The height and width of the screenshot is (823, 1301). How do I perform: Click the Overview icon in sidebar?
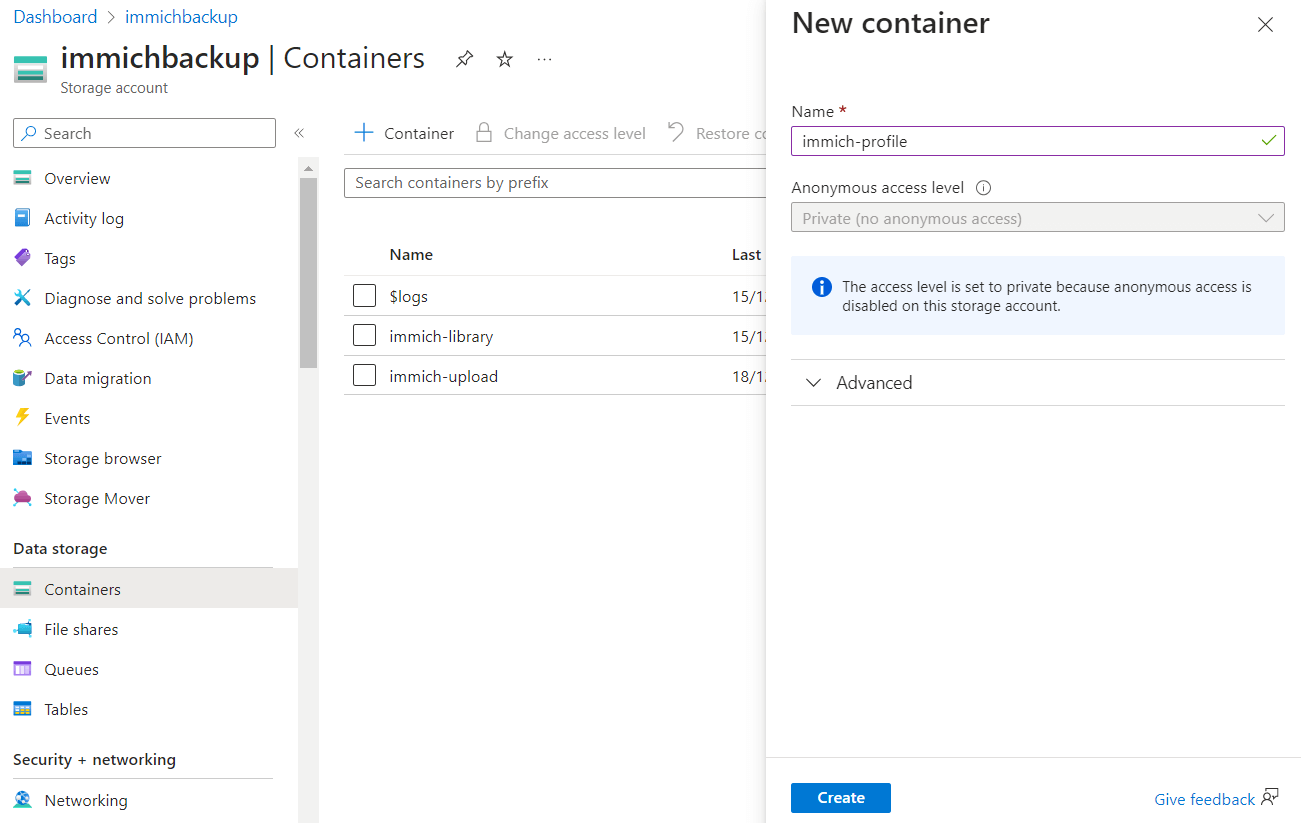click(x=23, y=178)
